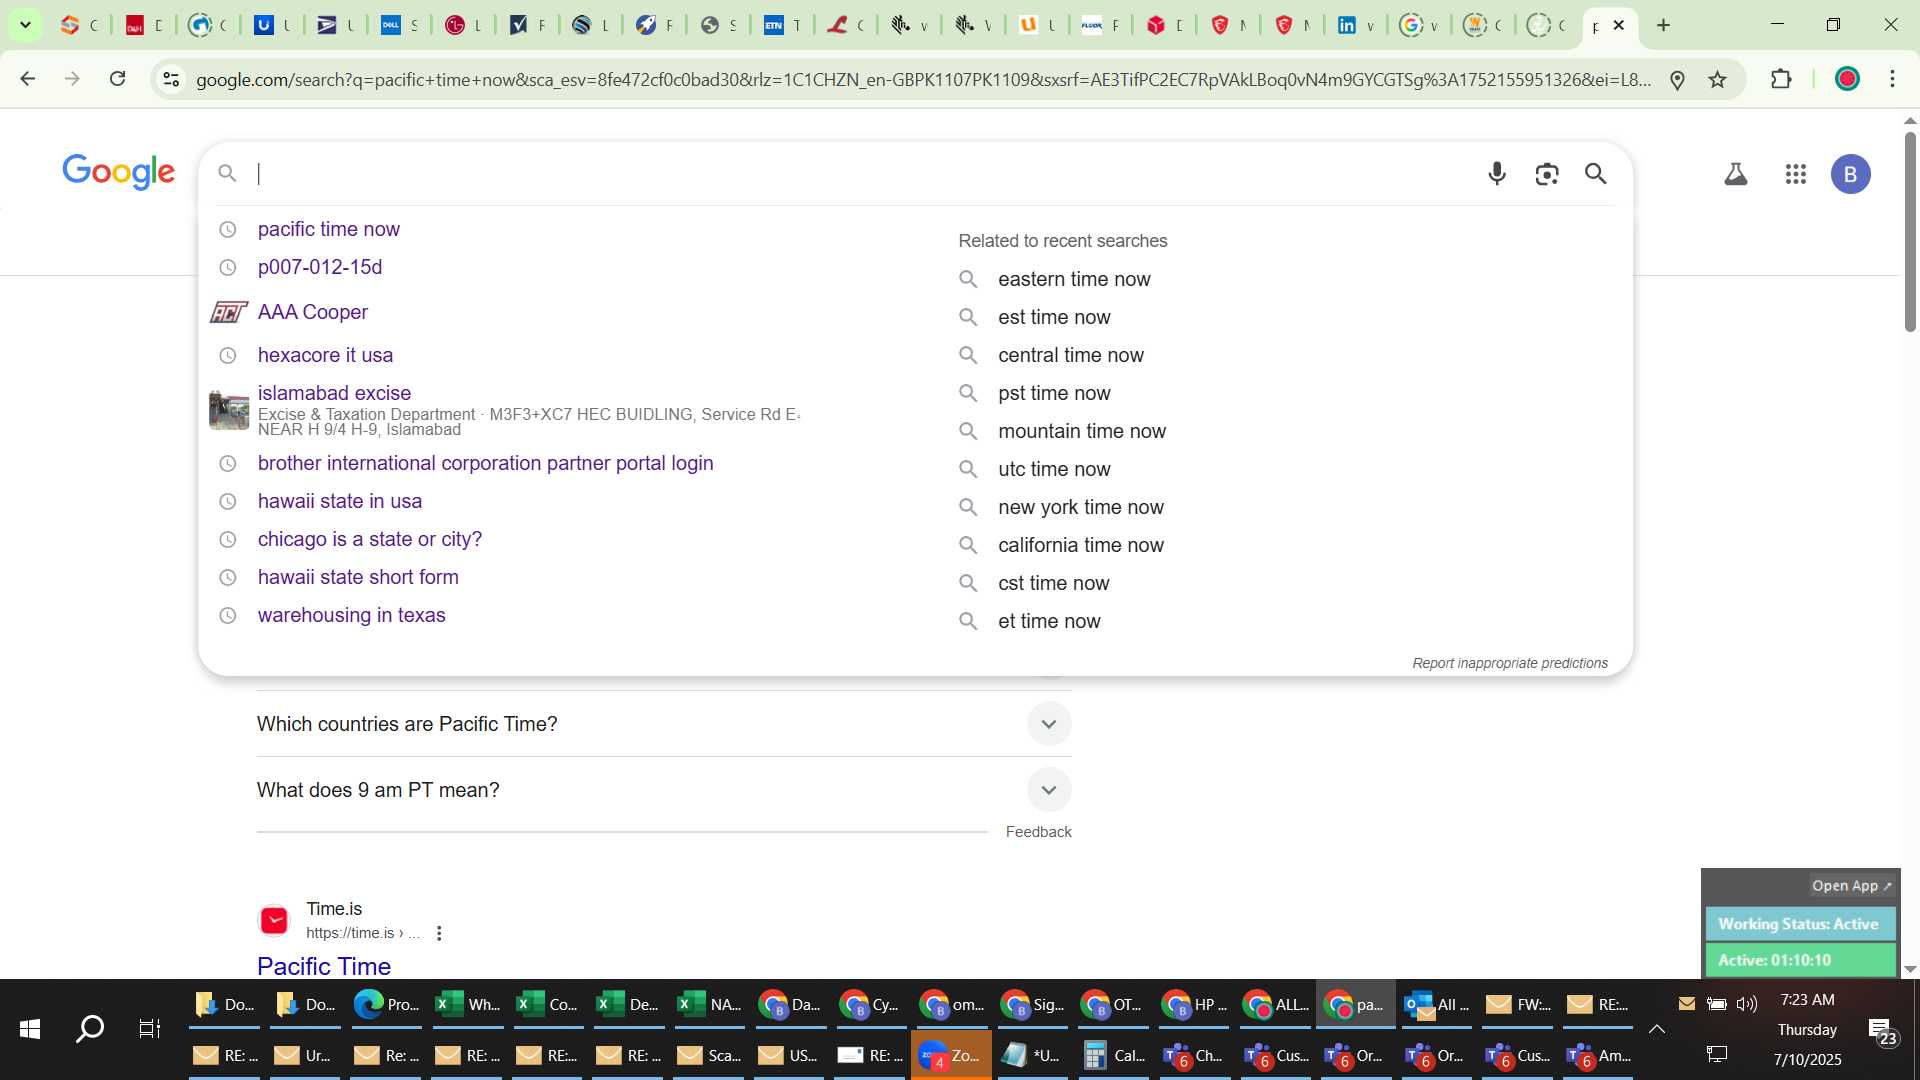Open the Extensions puzzle icon
Screen dimensions: 1920x1080
point(1781,79)
